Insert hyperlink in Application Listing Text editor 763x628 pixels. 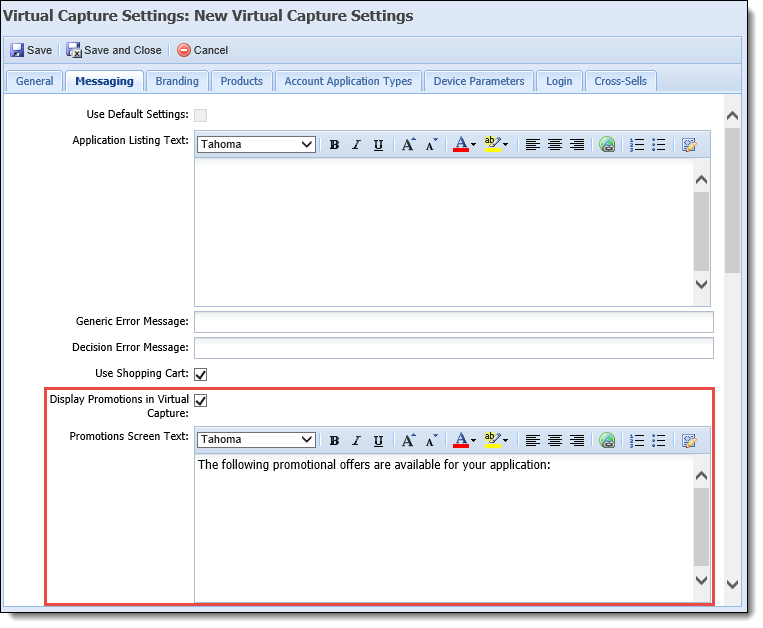coord(607,144)
